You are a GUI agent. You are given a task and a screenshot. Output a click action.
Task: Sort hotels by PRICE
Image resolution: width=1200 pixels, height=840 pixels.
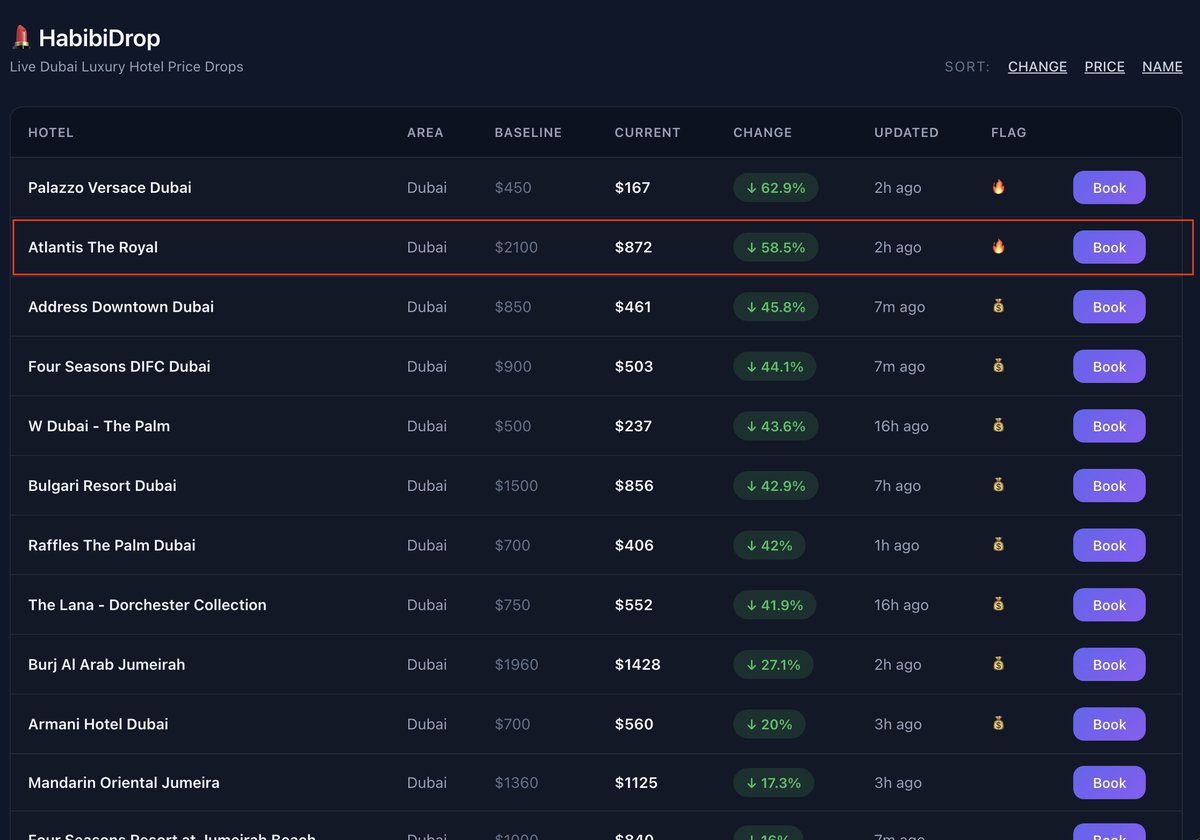[x=1104, y=67]
